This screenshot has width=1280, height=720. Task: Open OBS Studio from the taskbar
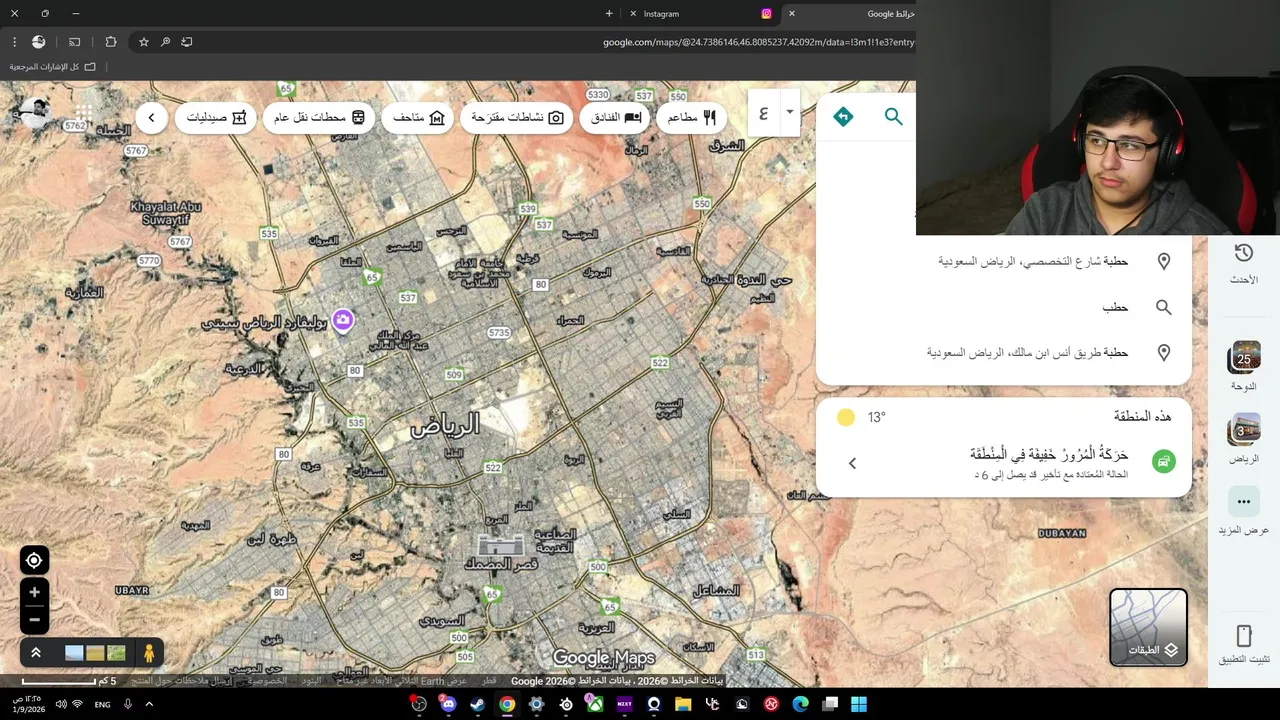(x=419, y=704)
